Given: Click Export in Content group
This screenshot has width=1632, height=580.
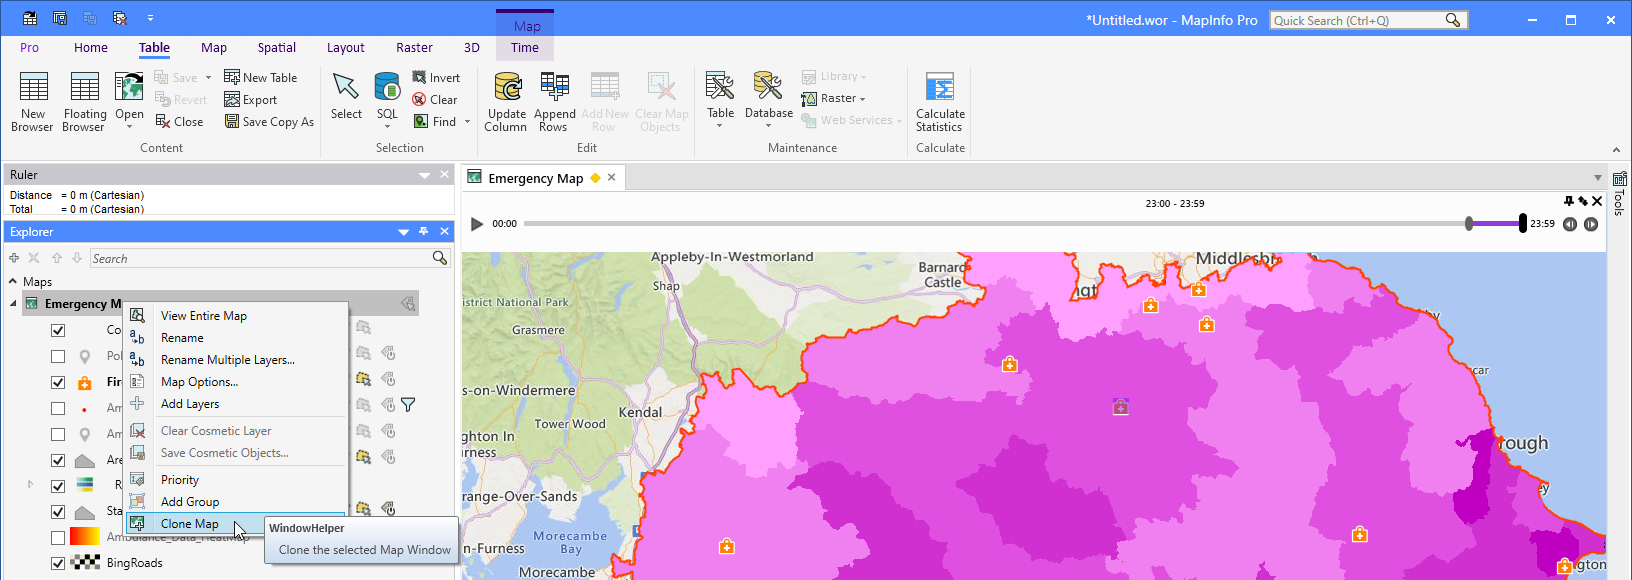Looking at the screenshot, I should 250,99.
